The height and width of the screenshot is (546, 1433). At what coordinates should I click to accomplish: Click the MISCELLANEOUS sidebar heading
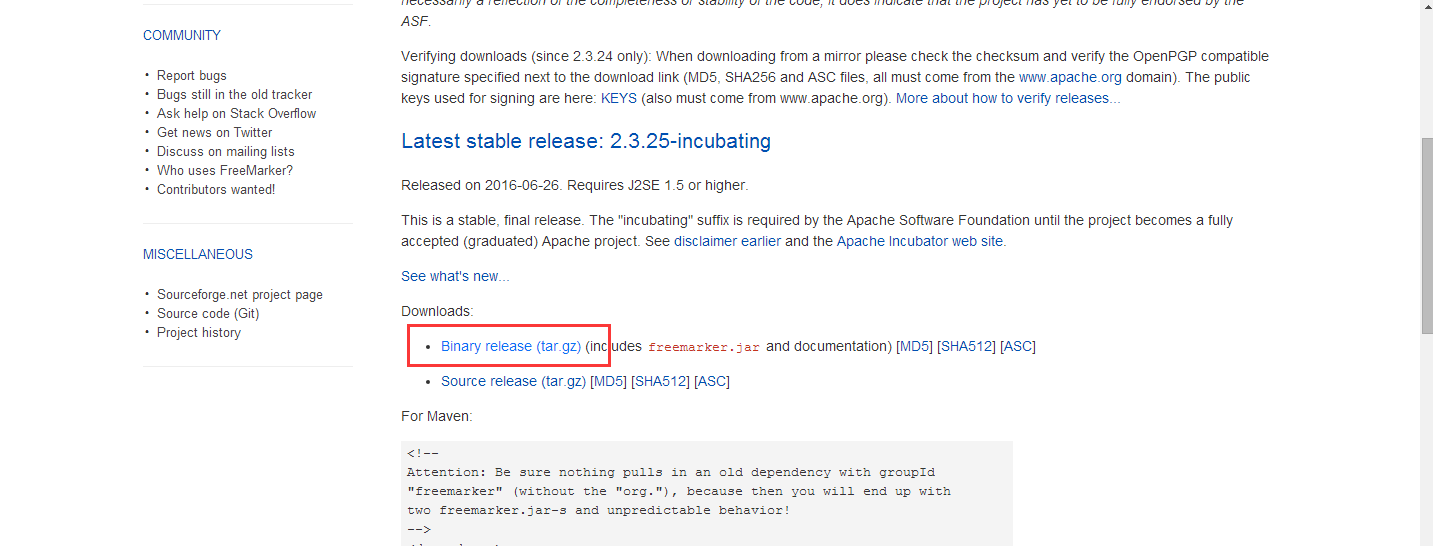point(198,254)
